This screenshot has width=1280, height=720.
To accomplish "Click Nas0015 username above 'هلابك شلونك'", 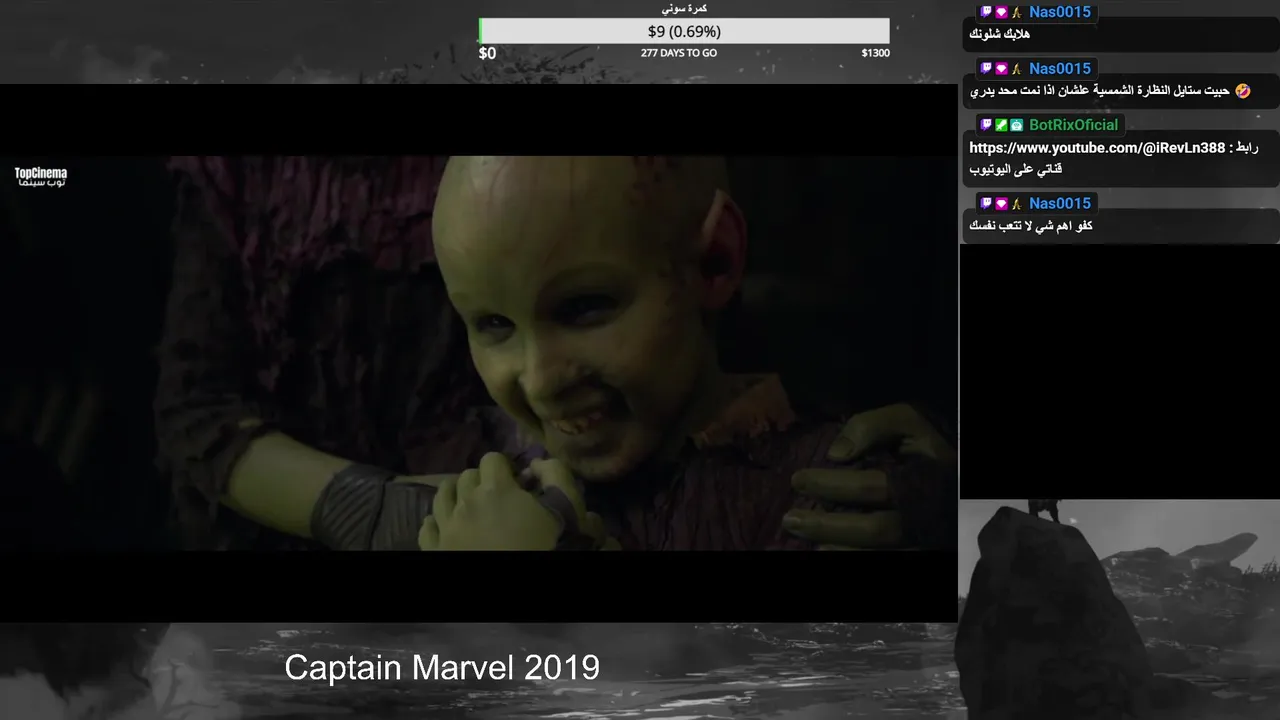I will (x=1059, y=12).
